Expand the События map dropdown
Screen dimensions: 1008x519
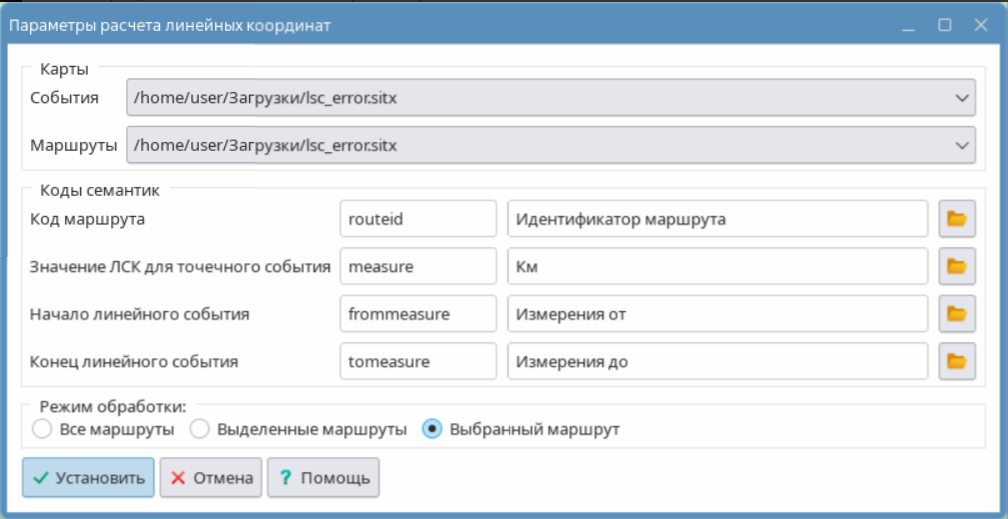click(x=962, y=98)
